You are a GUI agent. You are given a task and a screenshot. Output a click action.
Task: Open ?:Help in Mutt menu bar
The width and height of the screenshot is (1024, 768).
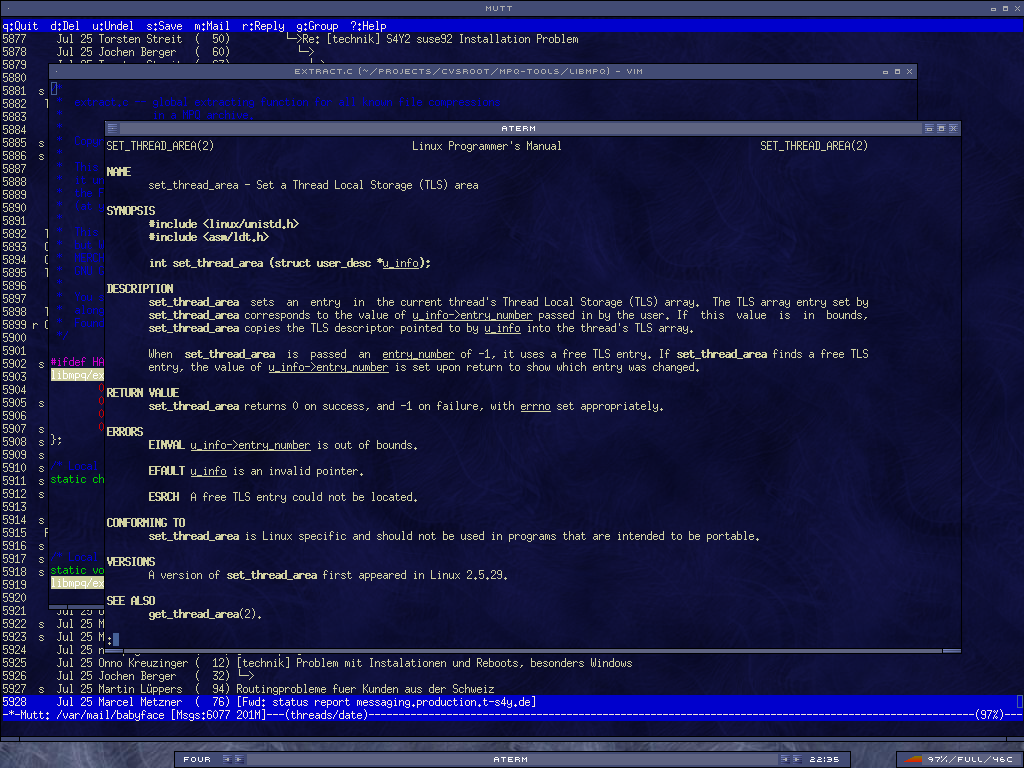pyautogui.click(x=368, y=26)
